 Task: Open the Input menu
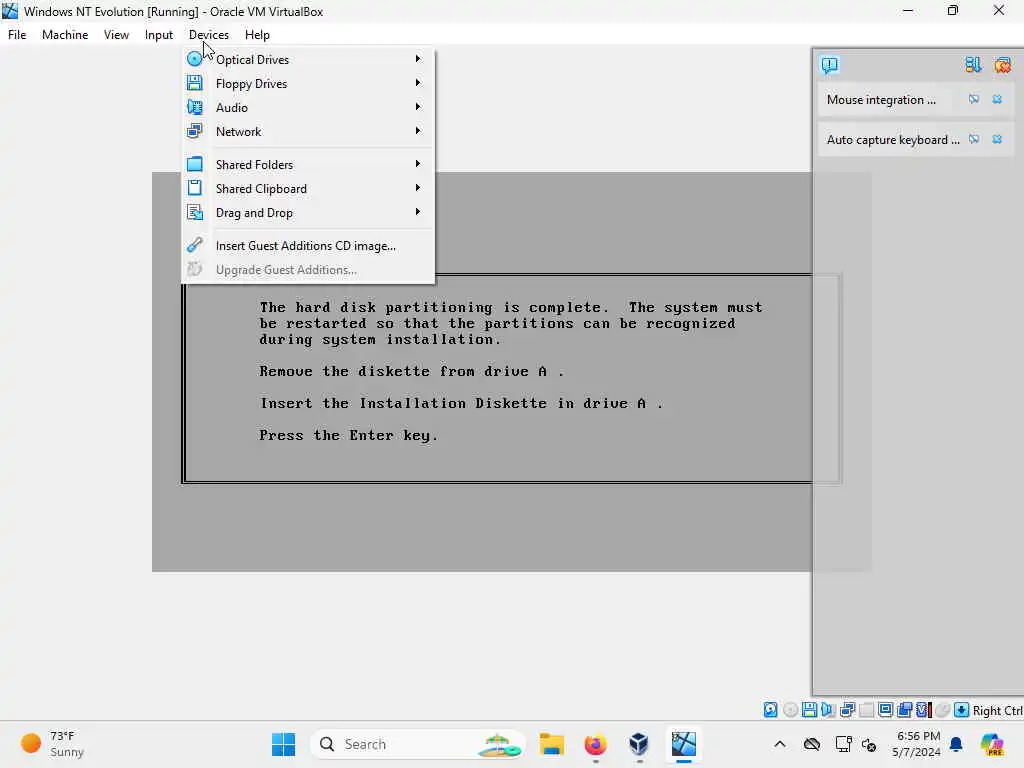pyautogui.click(x=159, y=35)
